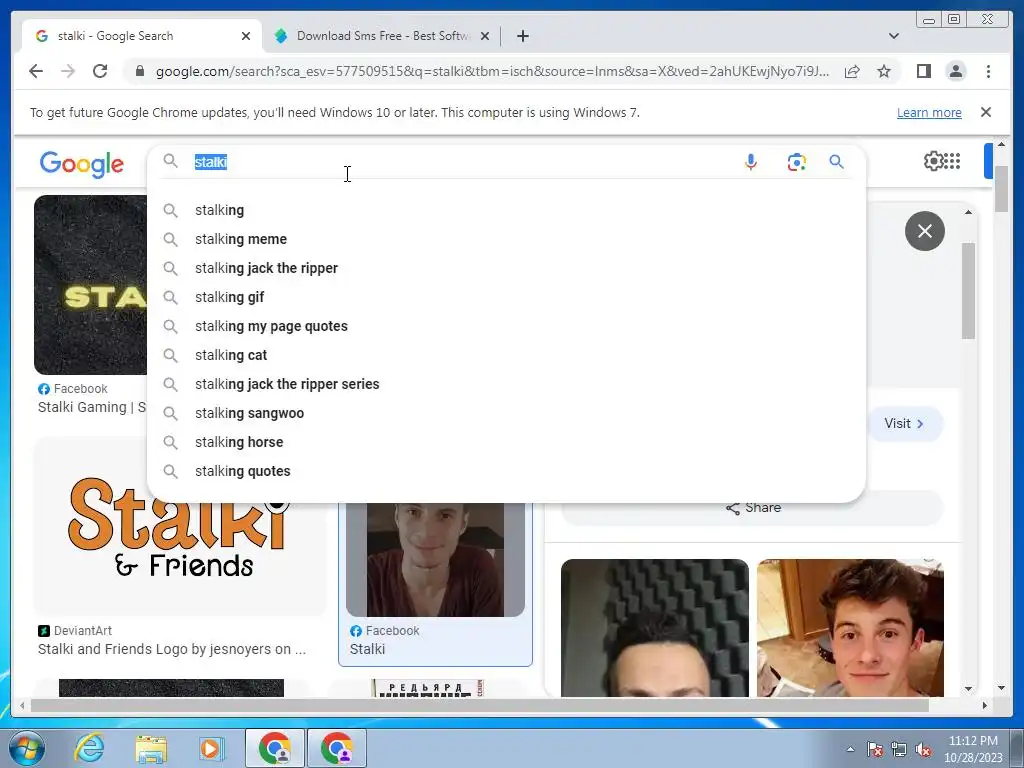Reload the current page

[x=100, y=71]
